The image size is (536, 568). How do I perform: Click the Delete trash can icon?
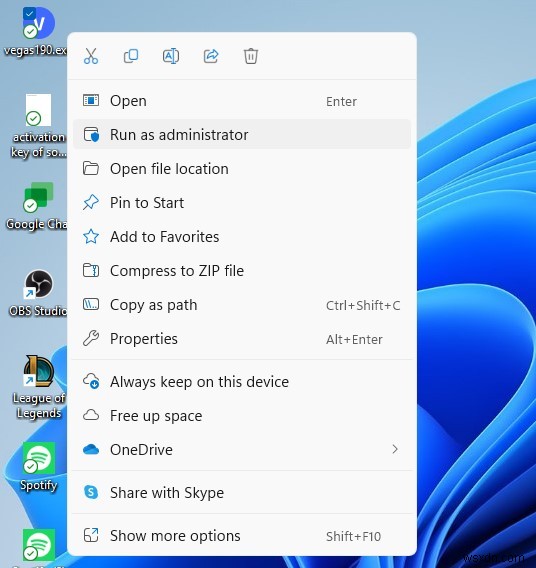pyautogui.click(x=251, y=56)
